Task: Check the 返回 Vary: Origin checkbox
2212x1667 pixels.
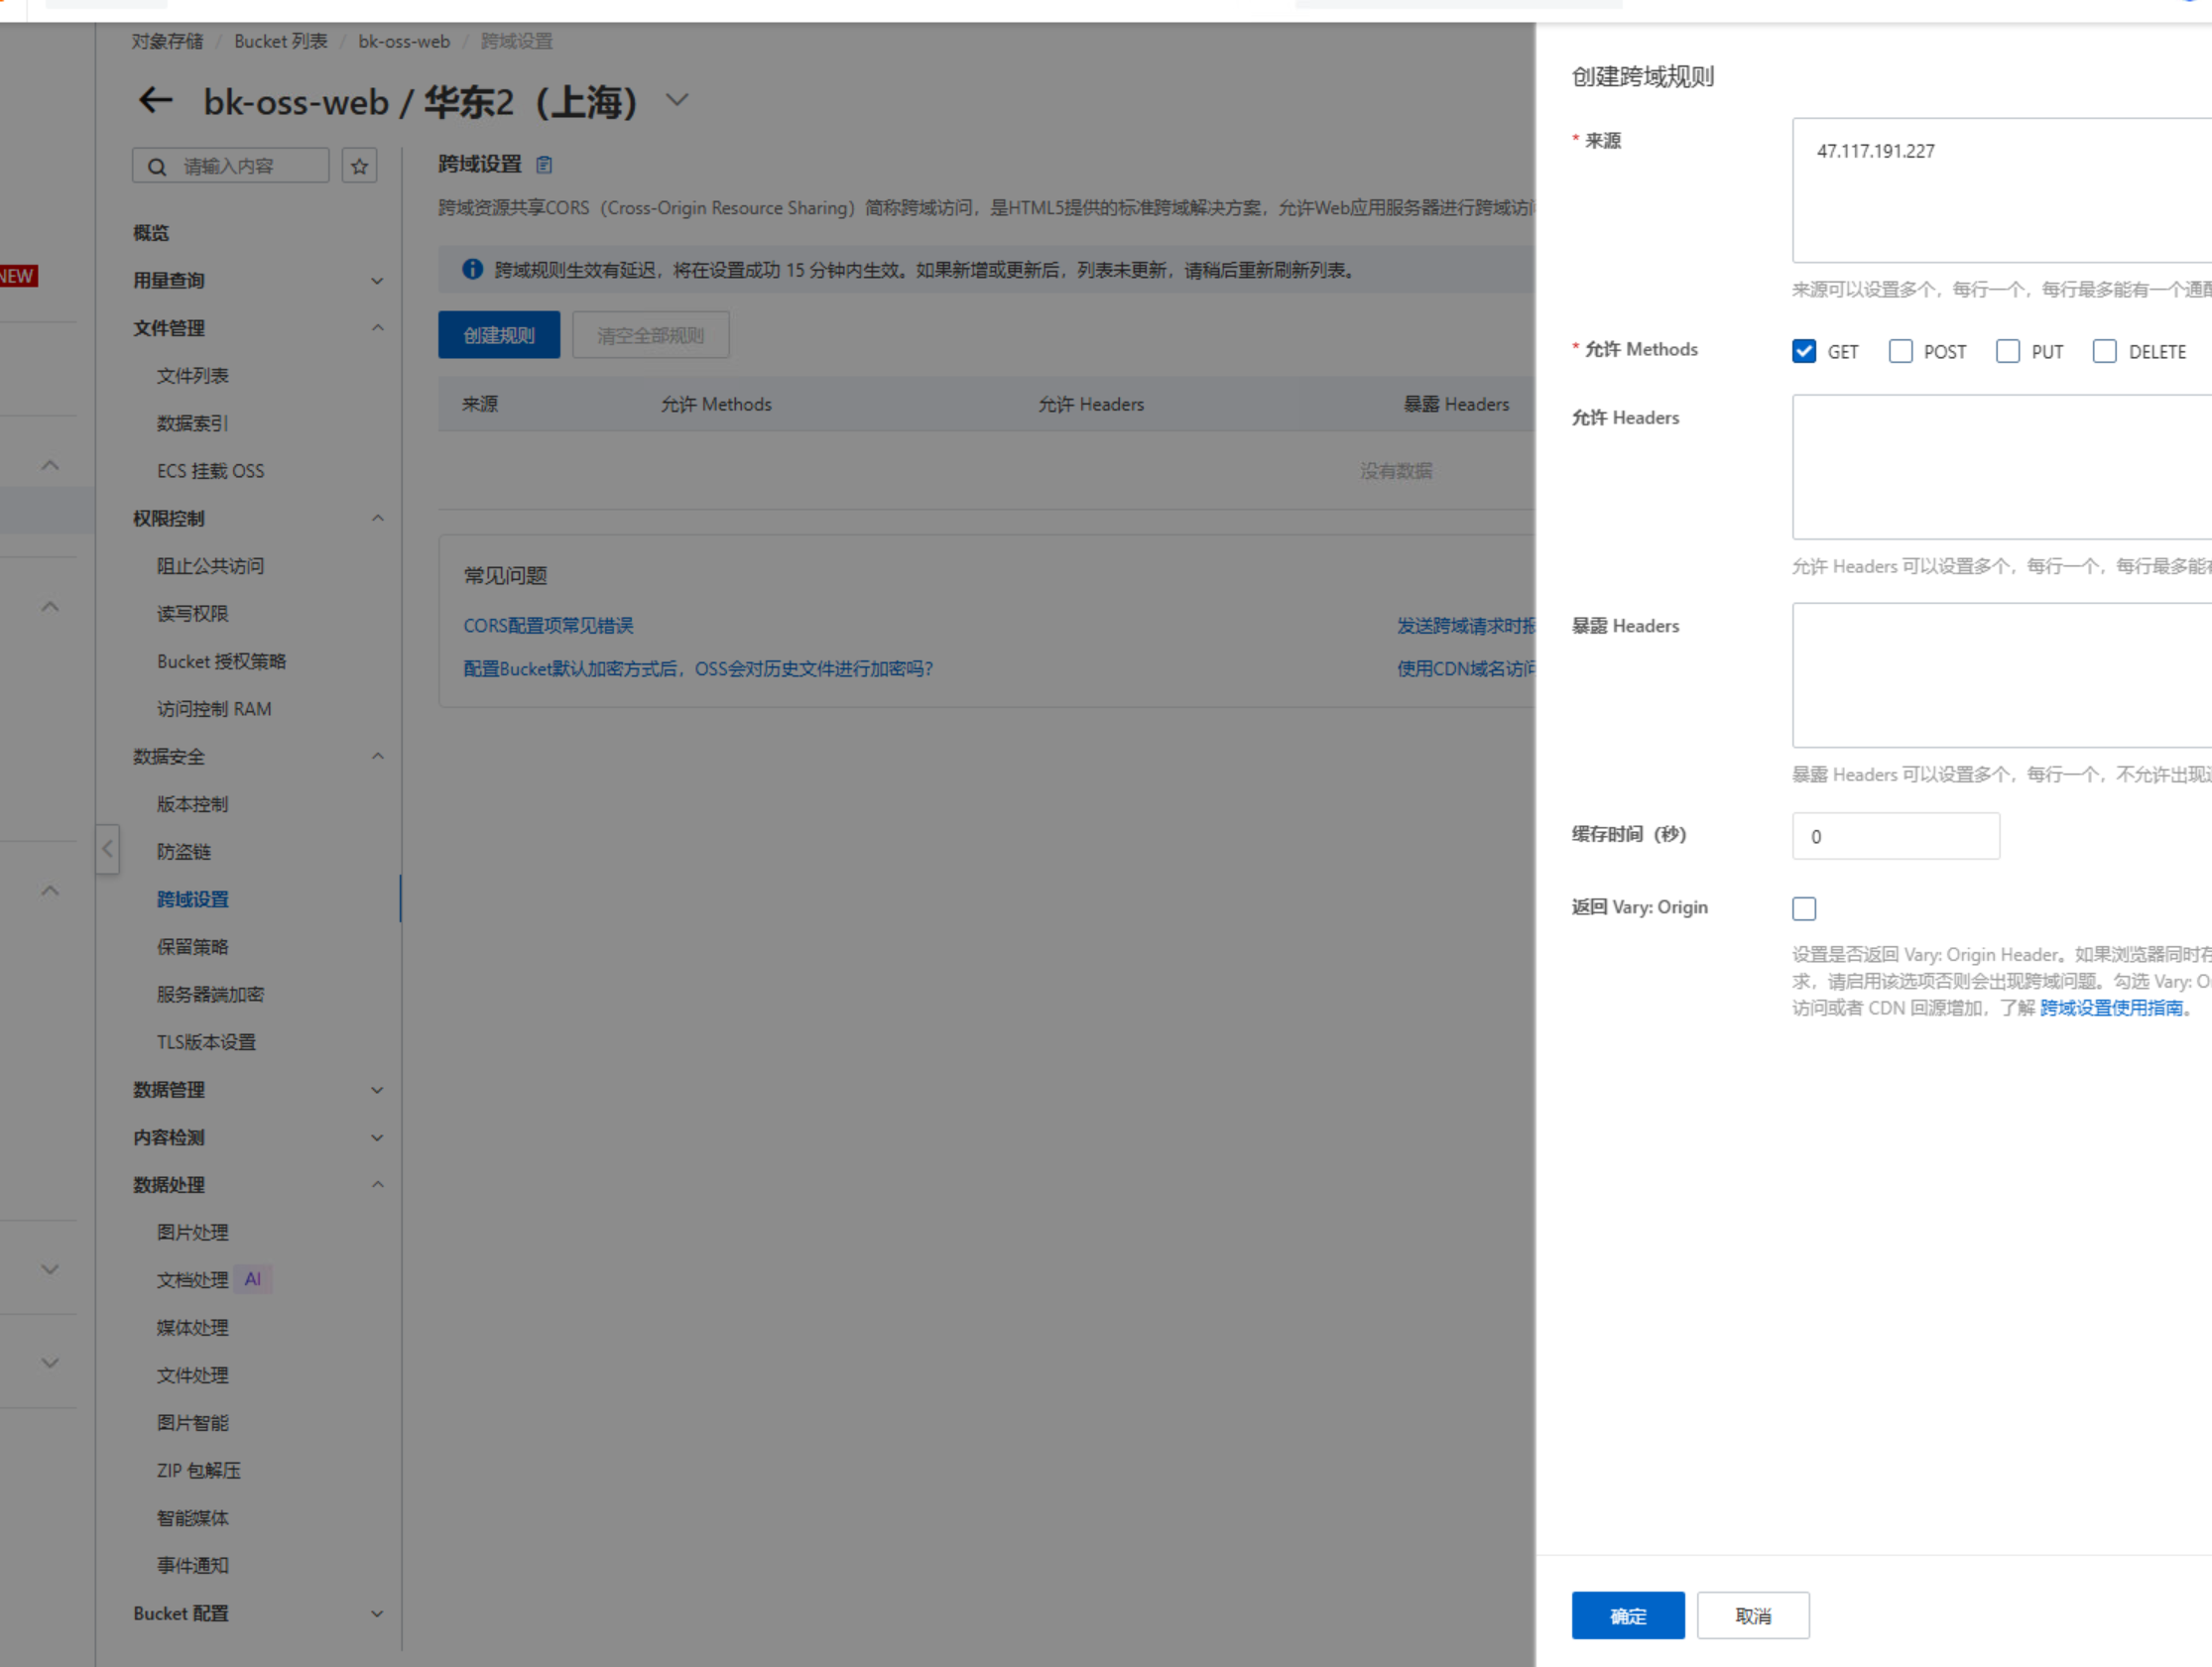Action: (1803, 908)
